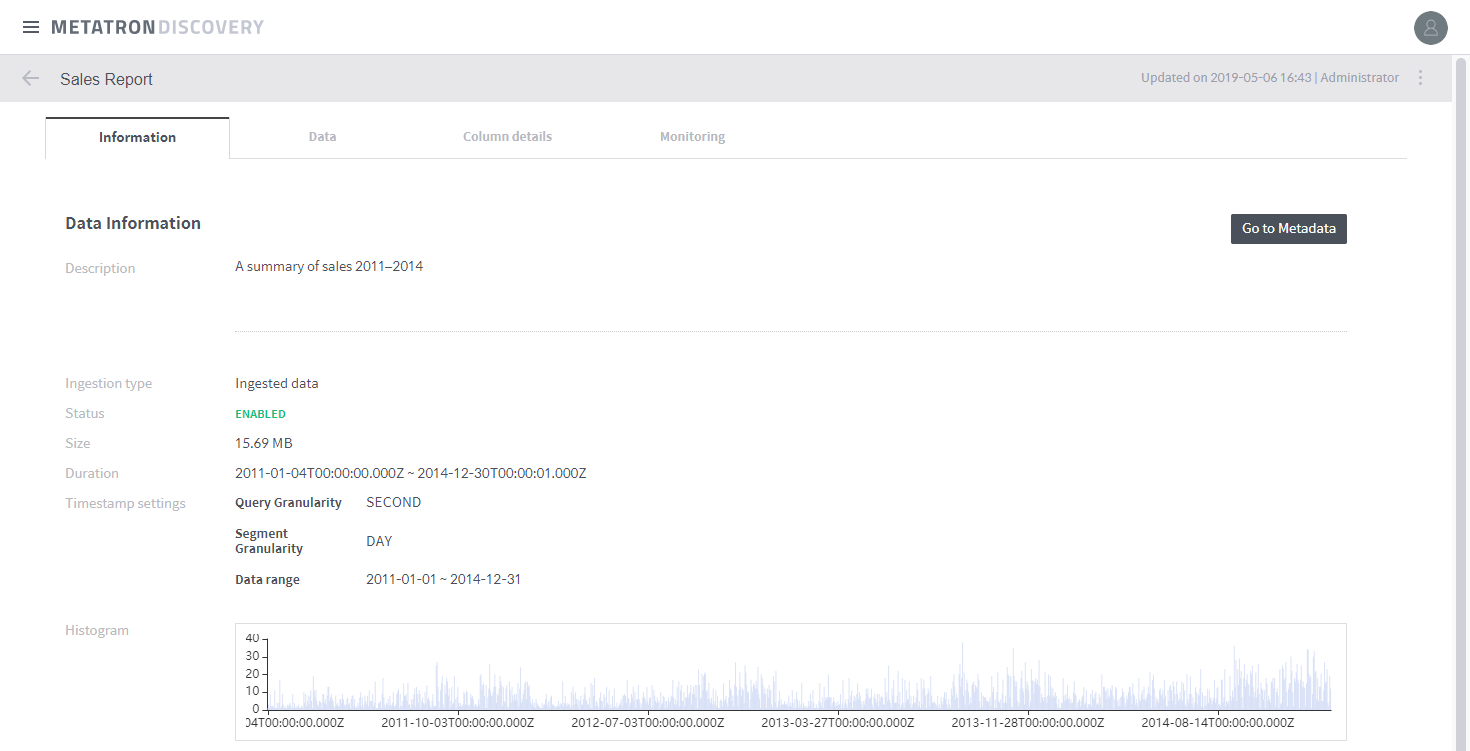The height and width of the screenshot is (751, 1470).
Task: Click the size value 15.69 MB
Action: 264,443
